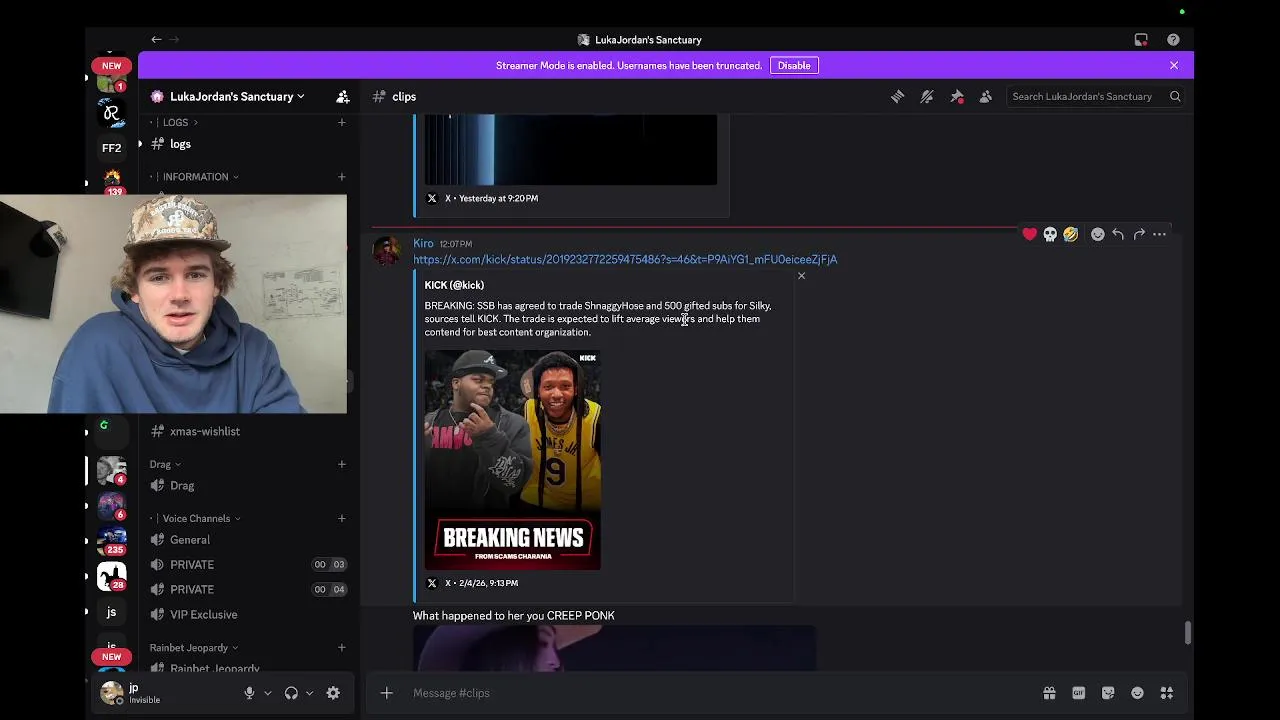Open User Settings gear
The image size is (1280, 720).
tap(333, 693)
